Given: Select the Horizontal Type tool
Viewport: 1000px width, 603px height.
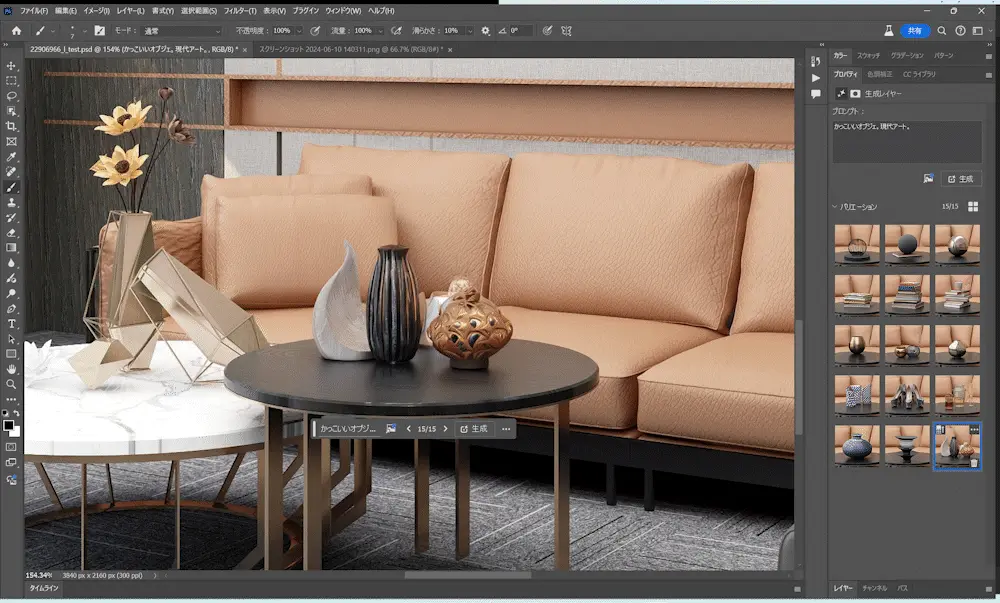Looking at the screenshot, I should [11, 324].
